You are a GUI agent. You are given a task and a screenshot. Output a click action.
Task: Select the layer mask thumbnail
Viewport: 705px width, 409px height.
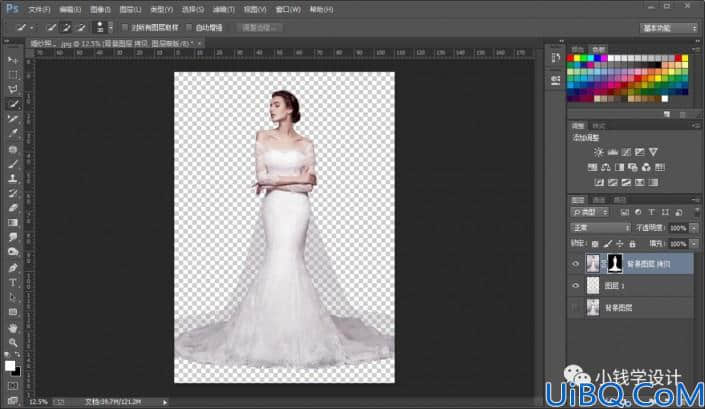coord(615,263)
